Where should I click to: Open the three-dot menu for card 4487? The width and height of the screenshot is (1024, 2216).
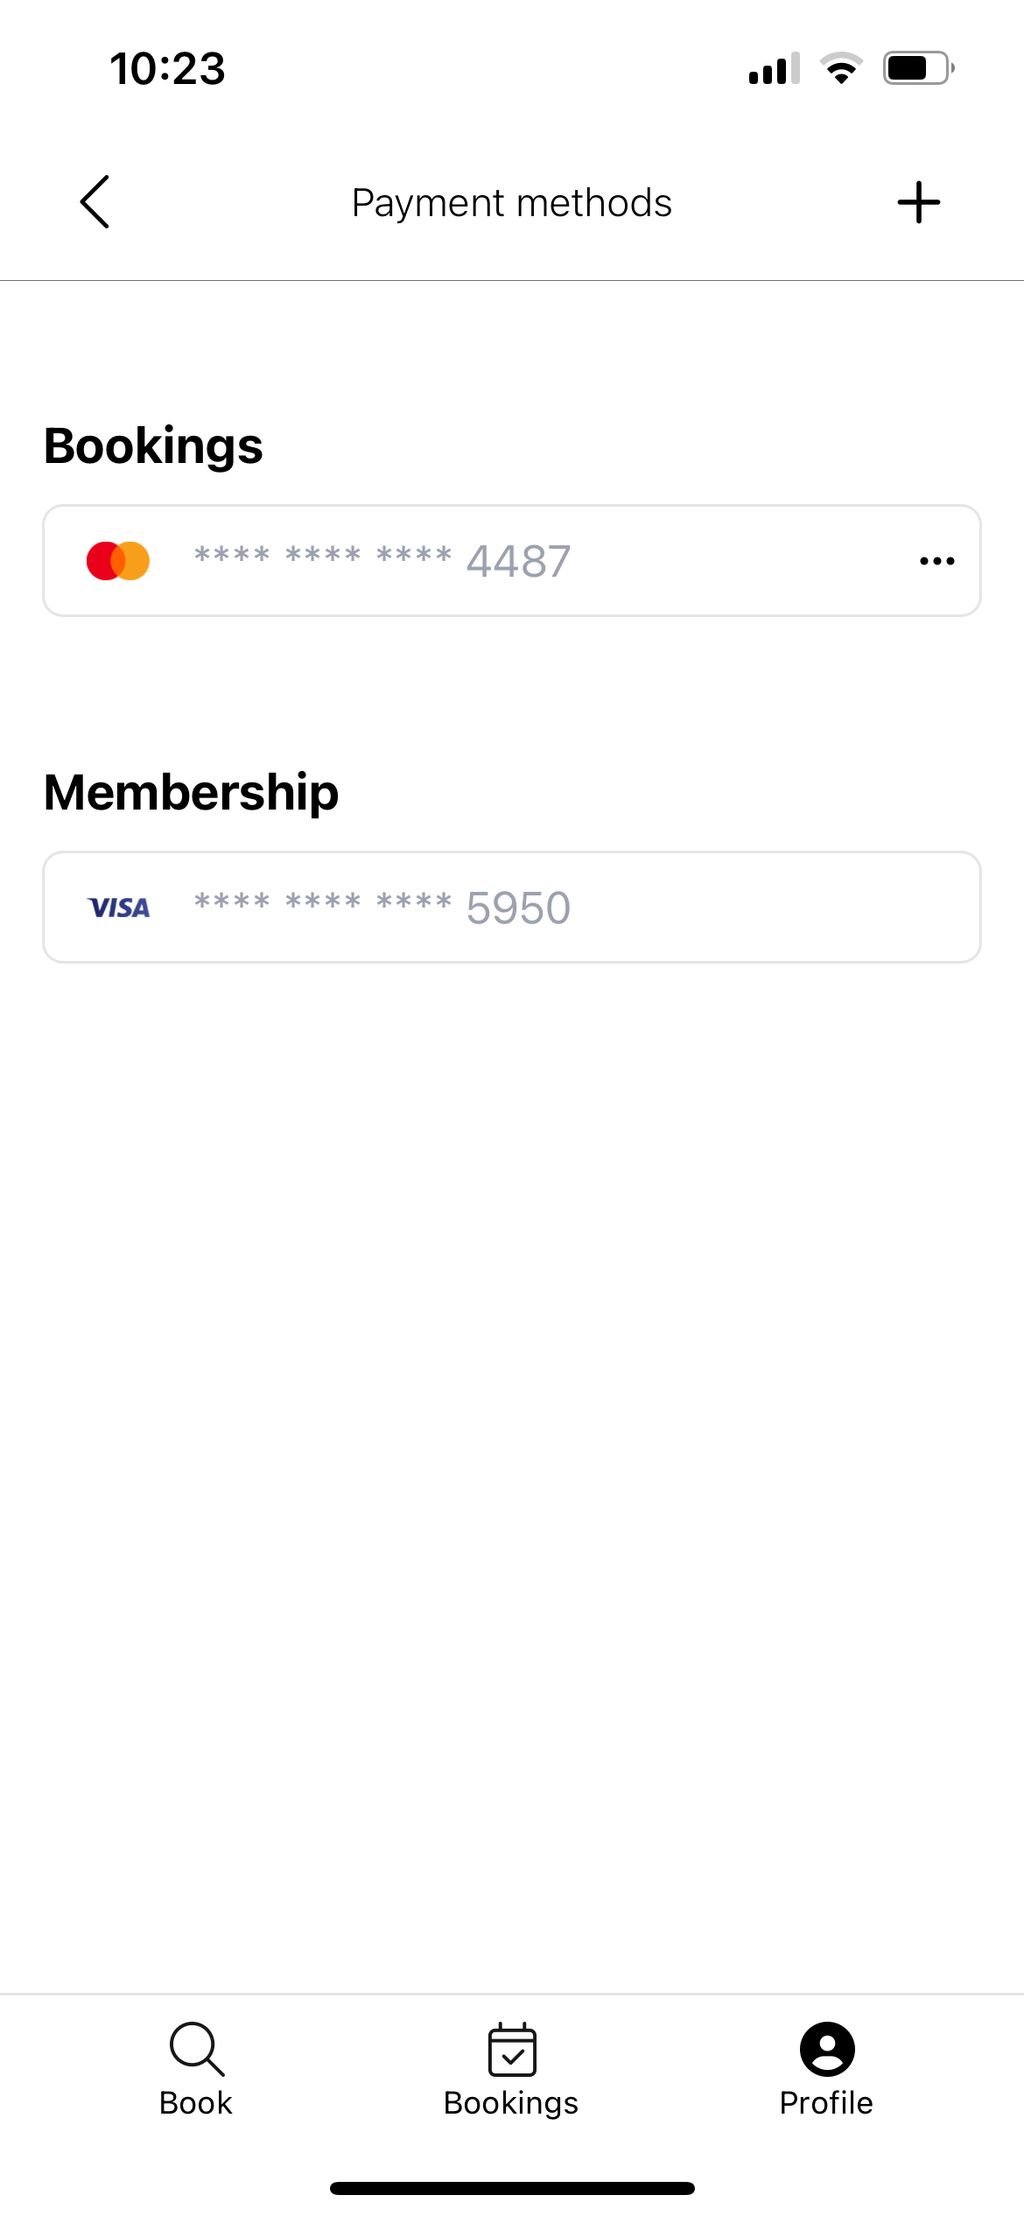click(x=937, y=561)
